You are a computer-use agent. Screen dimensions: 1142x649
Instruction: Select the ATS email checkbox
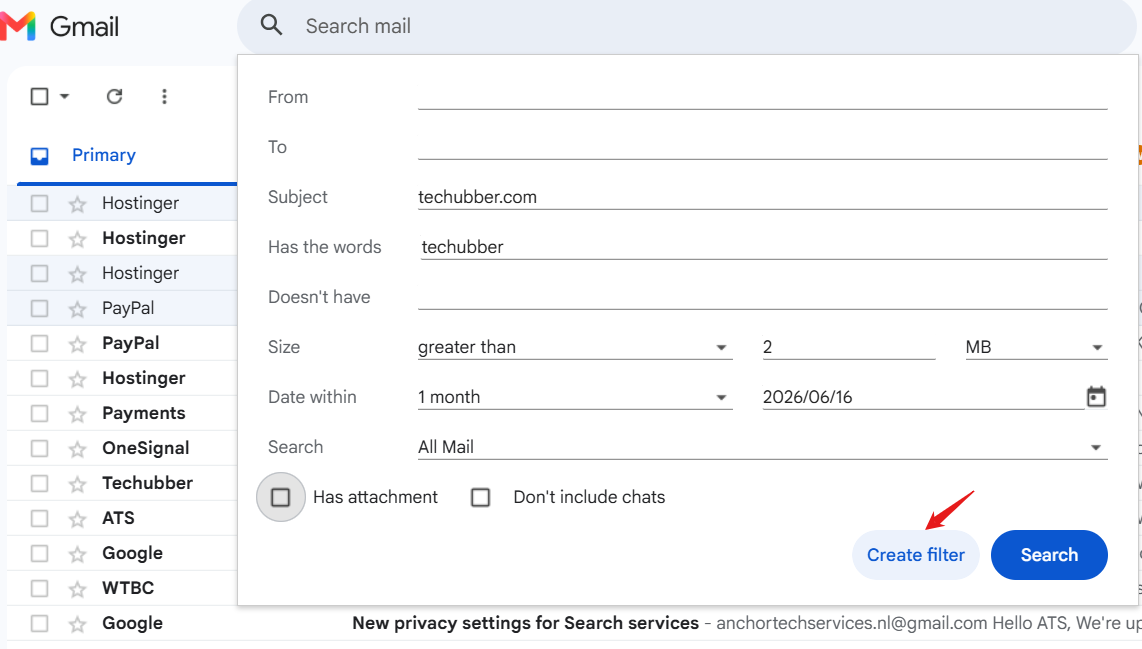39,518
